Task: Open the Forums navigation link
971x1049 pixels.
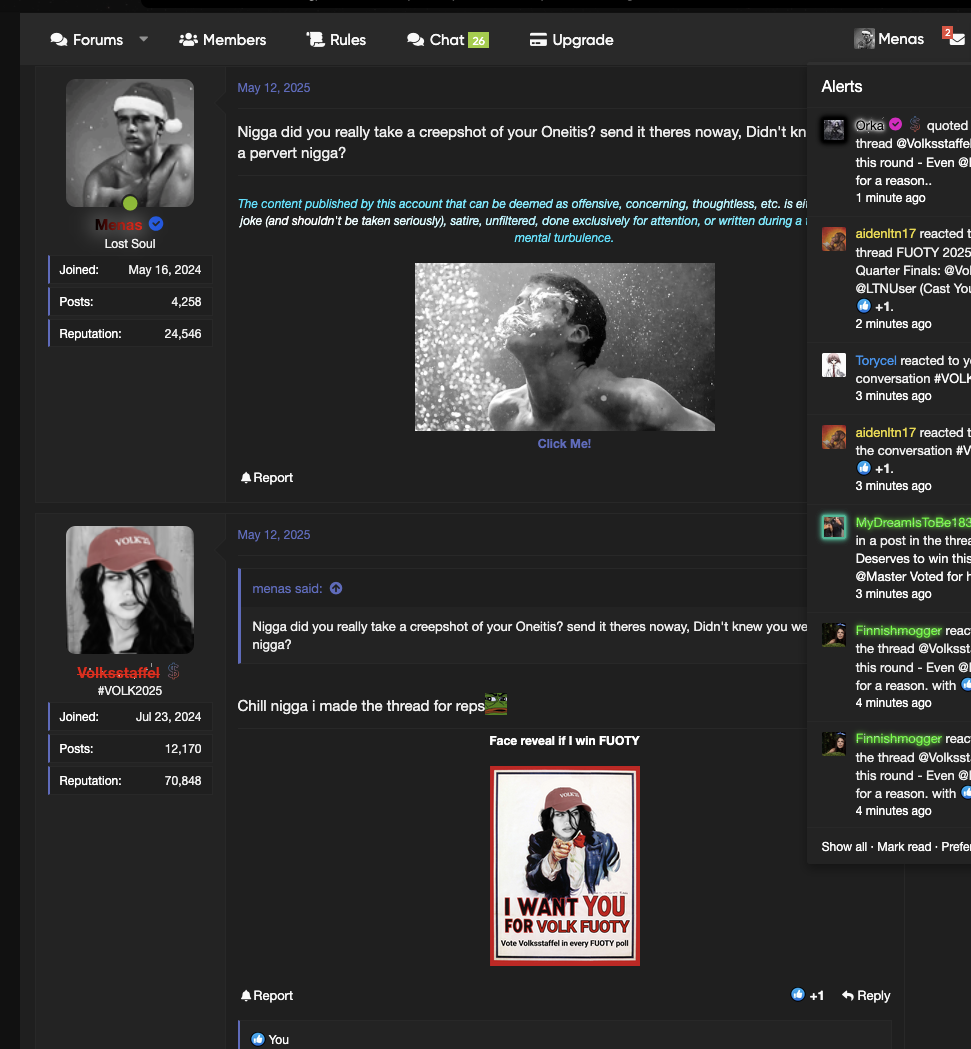Action: [x=87, y=40]
